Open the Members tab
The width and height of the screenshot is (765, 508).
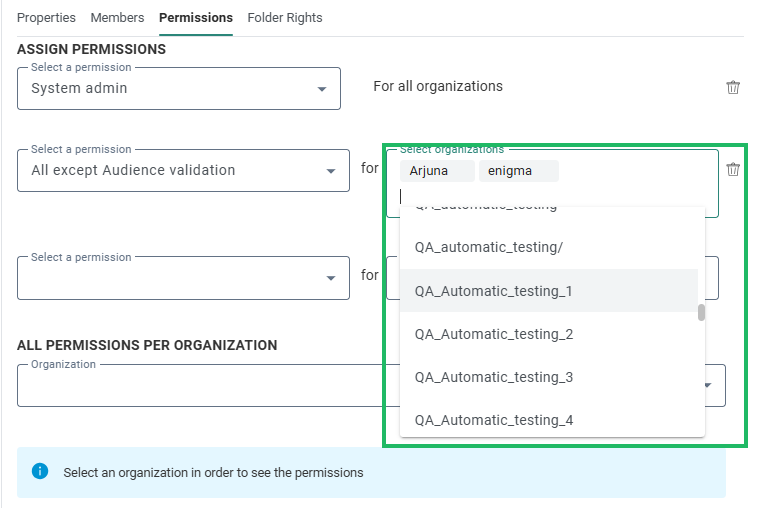[x=117, y=18]
